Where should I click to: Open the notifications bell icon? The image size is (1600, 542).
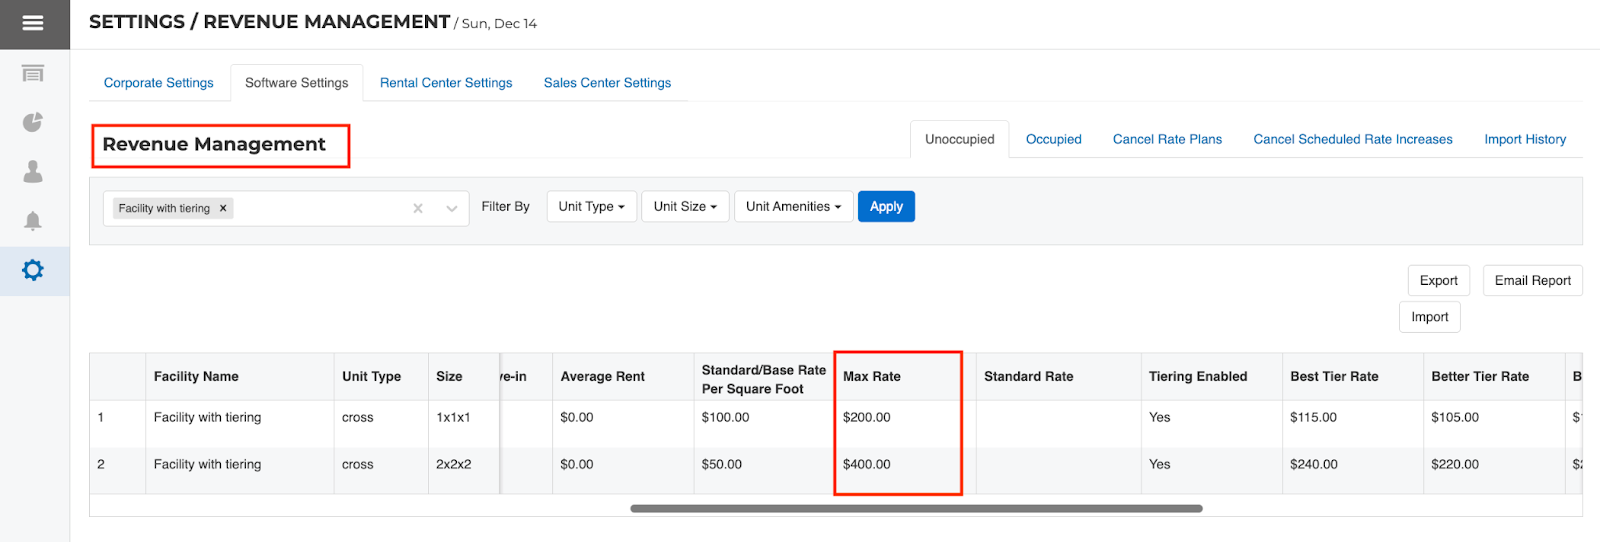[x=33, y=221]
